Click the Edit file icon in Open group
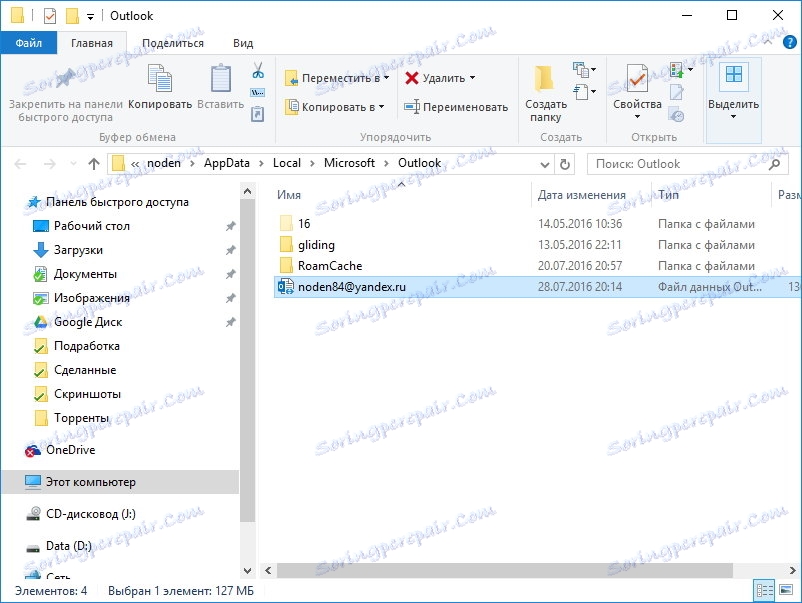This screenshot has height=603, width=802. click(x=676, y=93)
